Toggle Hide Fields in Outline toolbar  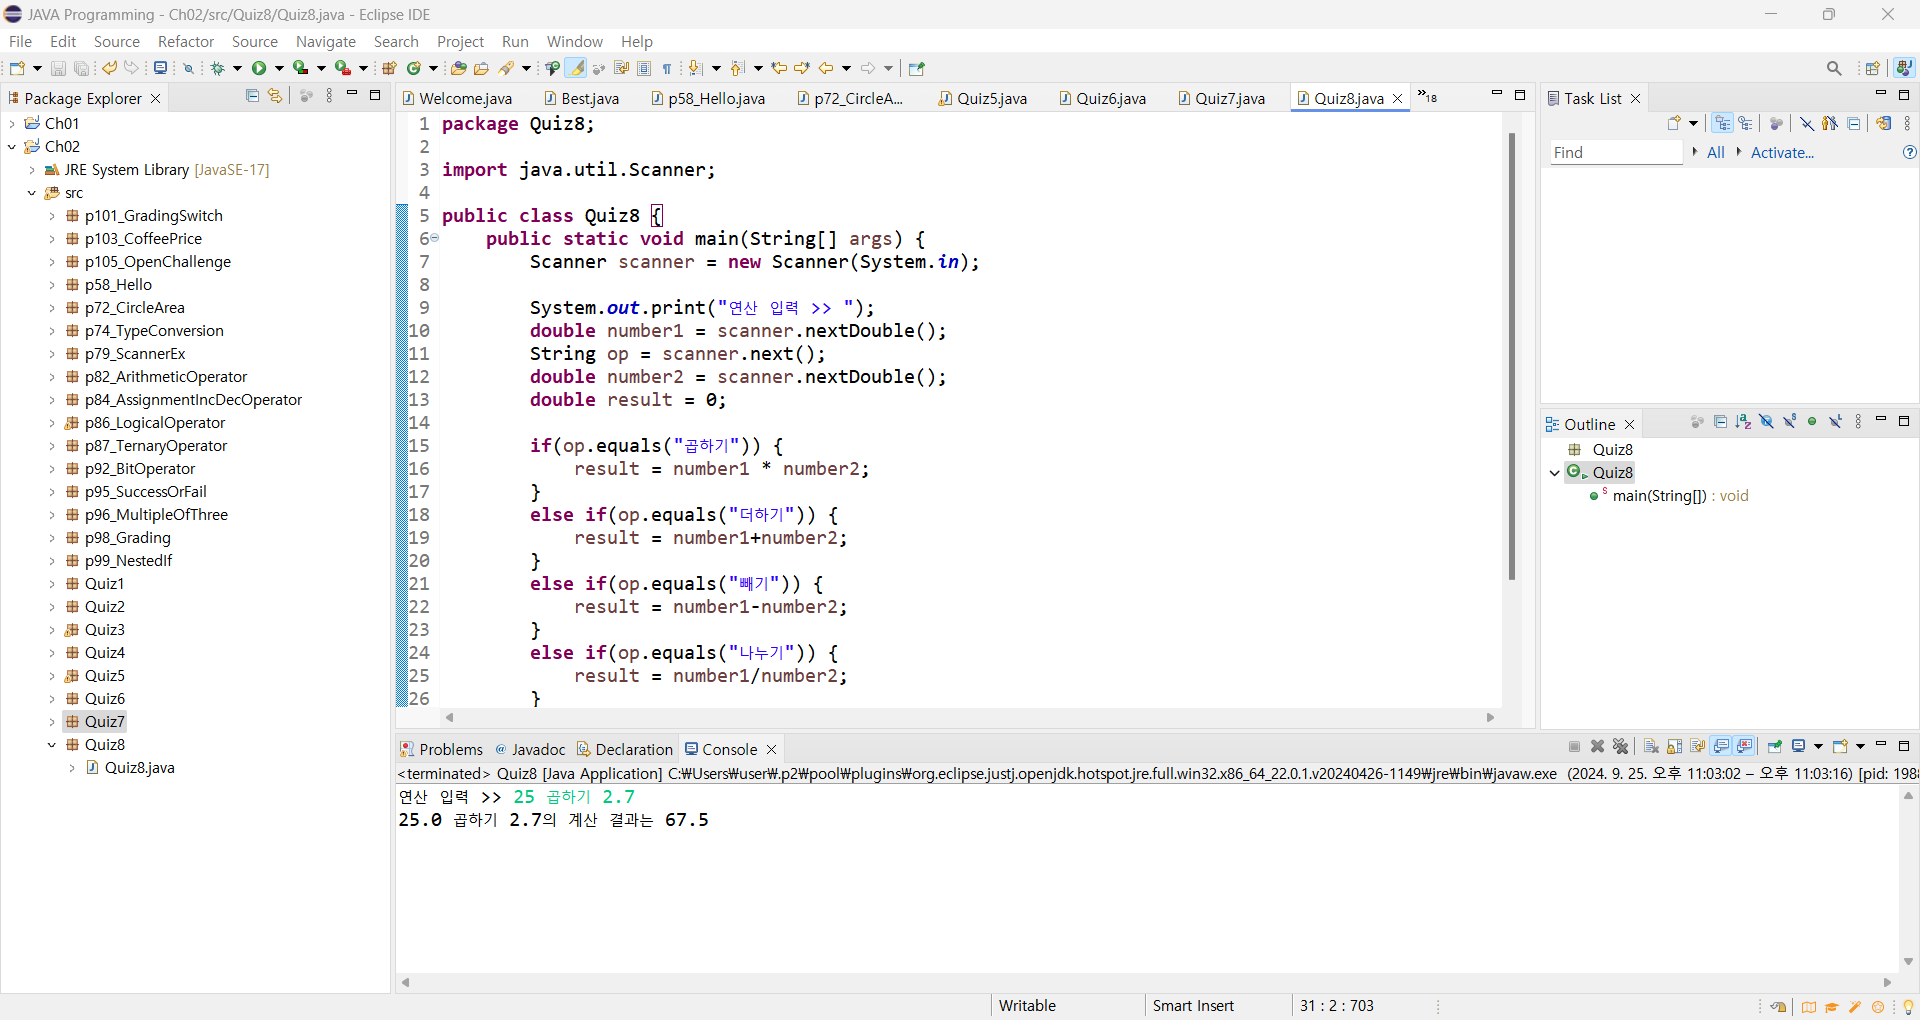point(1767,422)
